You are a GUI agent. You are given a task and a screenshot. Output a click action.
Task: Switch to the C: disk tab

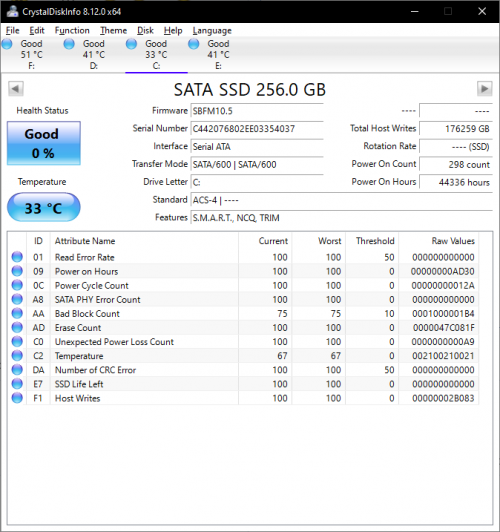tap(156, 55)
